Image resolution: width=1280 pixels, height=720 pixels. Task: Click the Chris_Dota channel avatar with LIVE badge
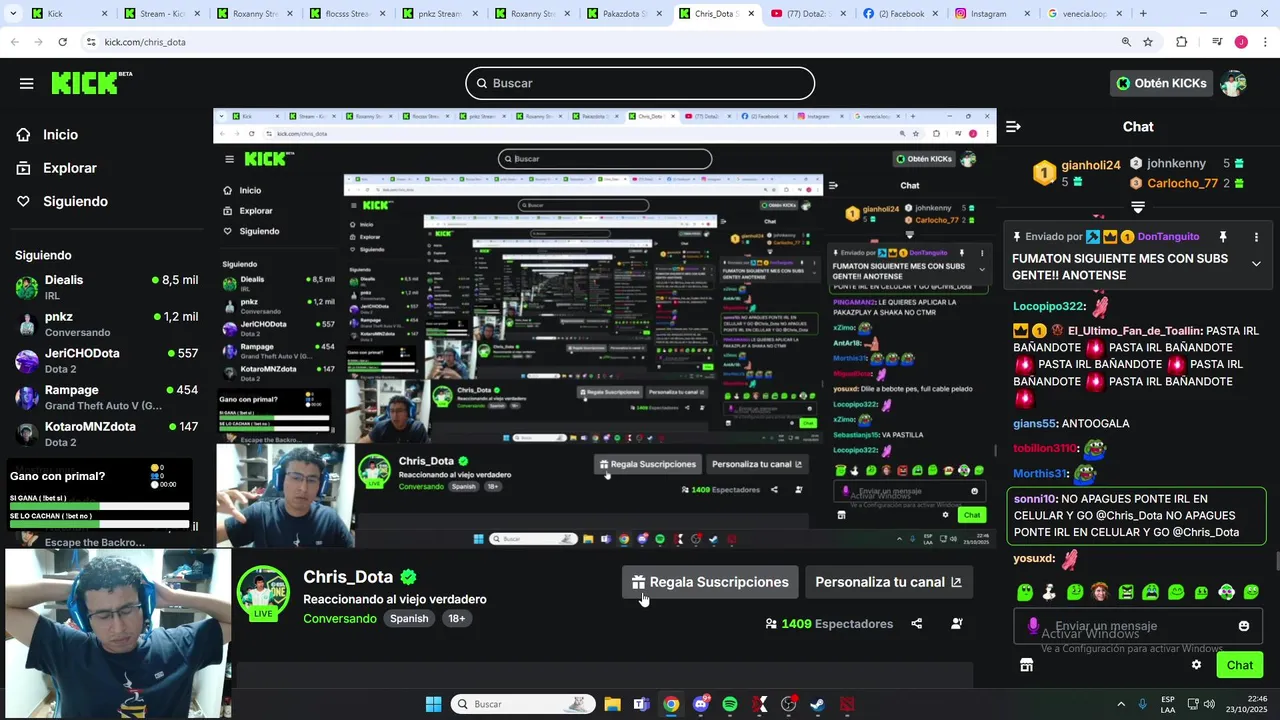264,593
